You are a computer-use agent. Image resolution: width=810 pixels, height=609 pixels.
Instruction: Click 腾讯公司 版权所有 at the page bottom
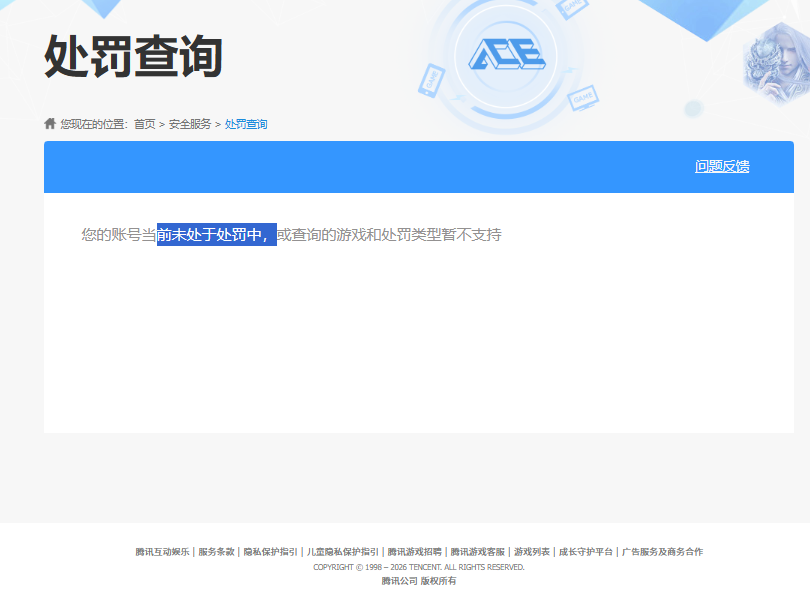[x=419, y=581]
